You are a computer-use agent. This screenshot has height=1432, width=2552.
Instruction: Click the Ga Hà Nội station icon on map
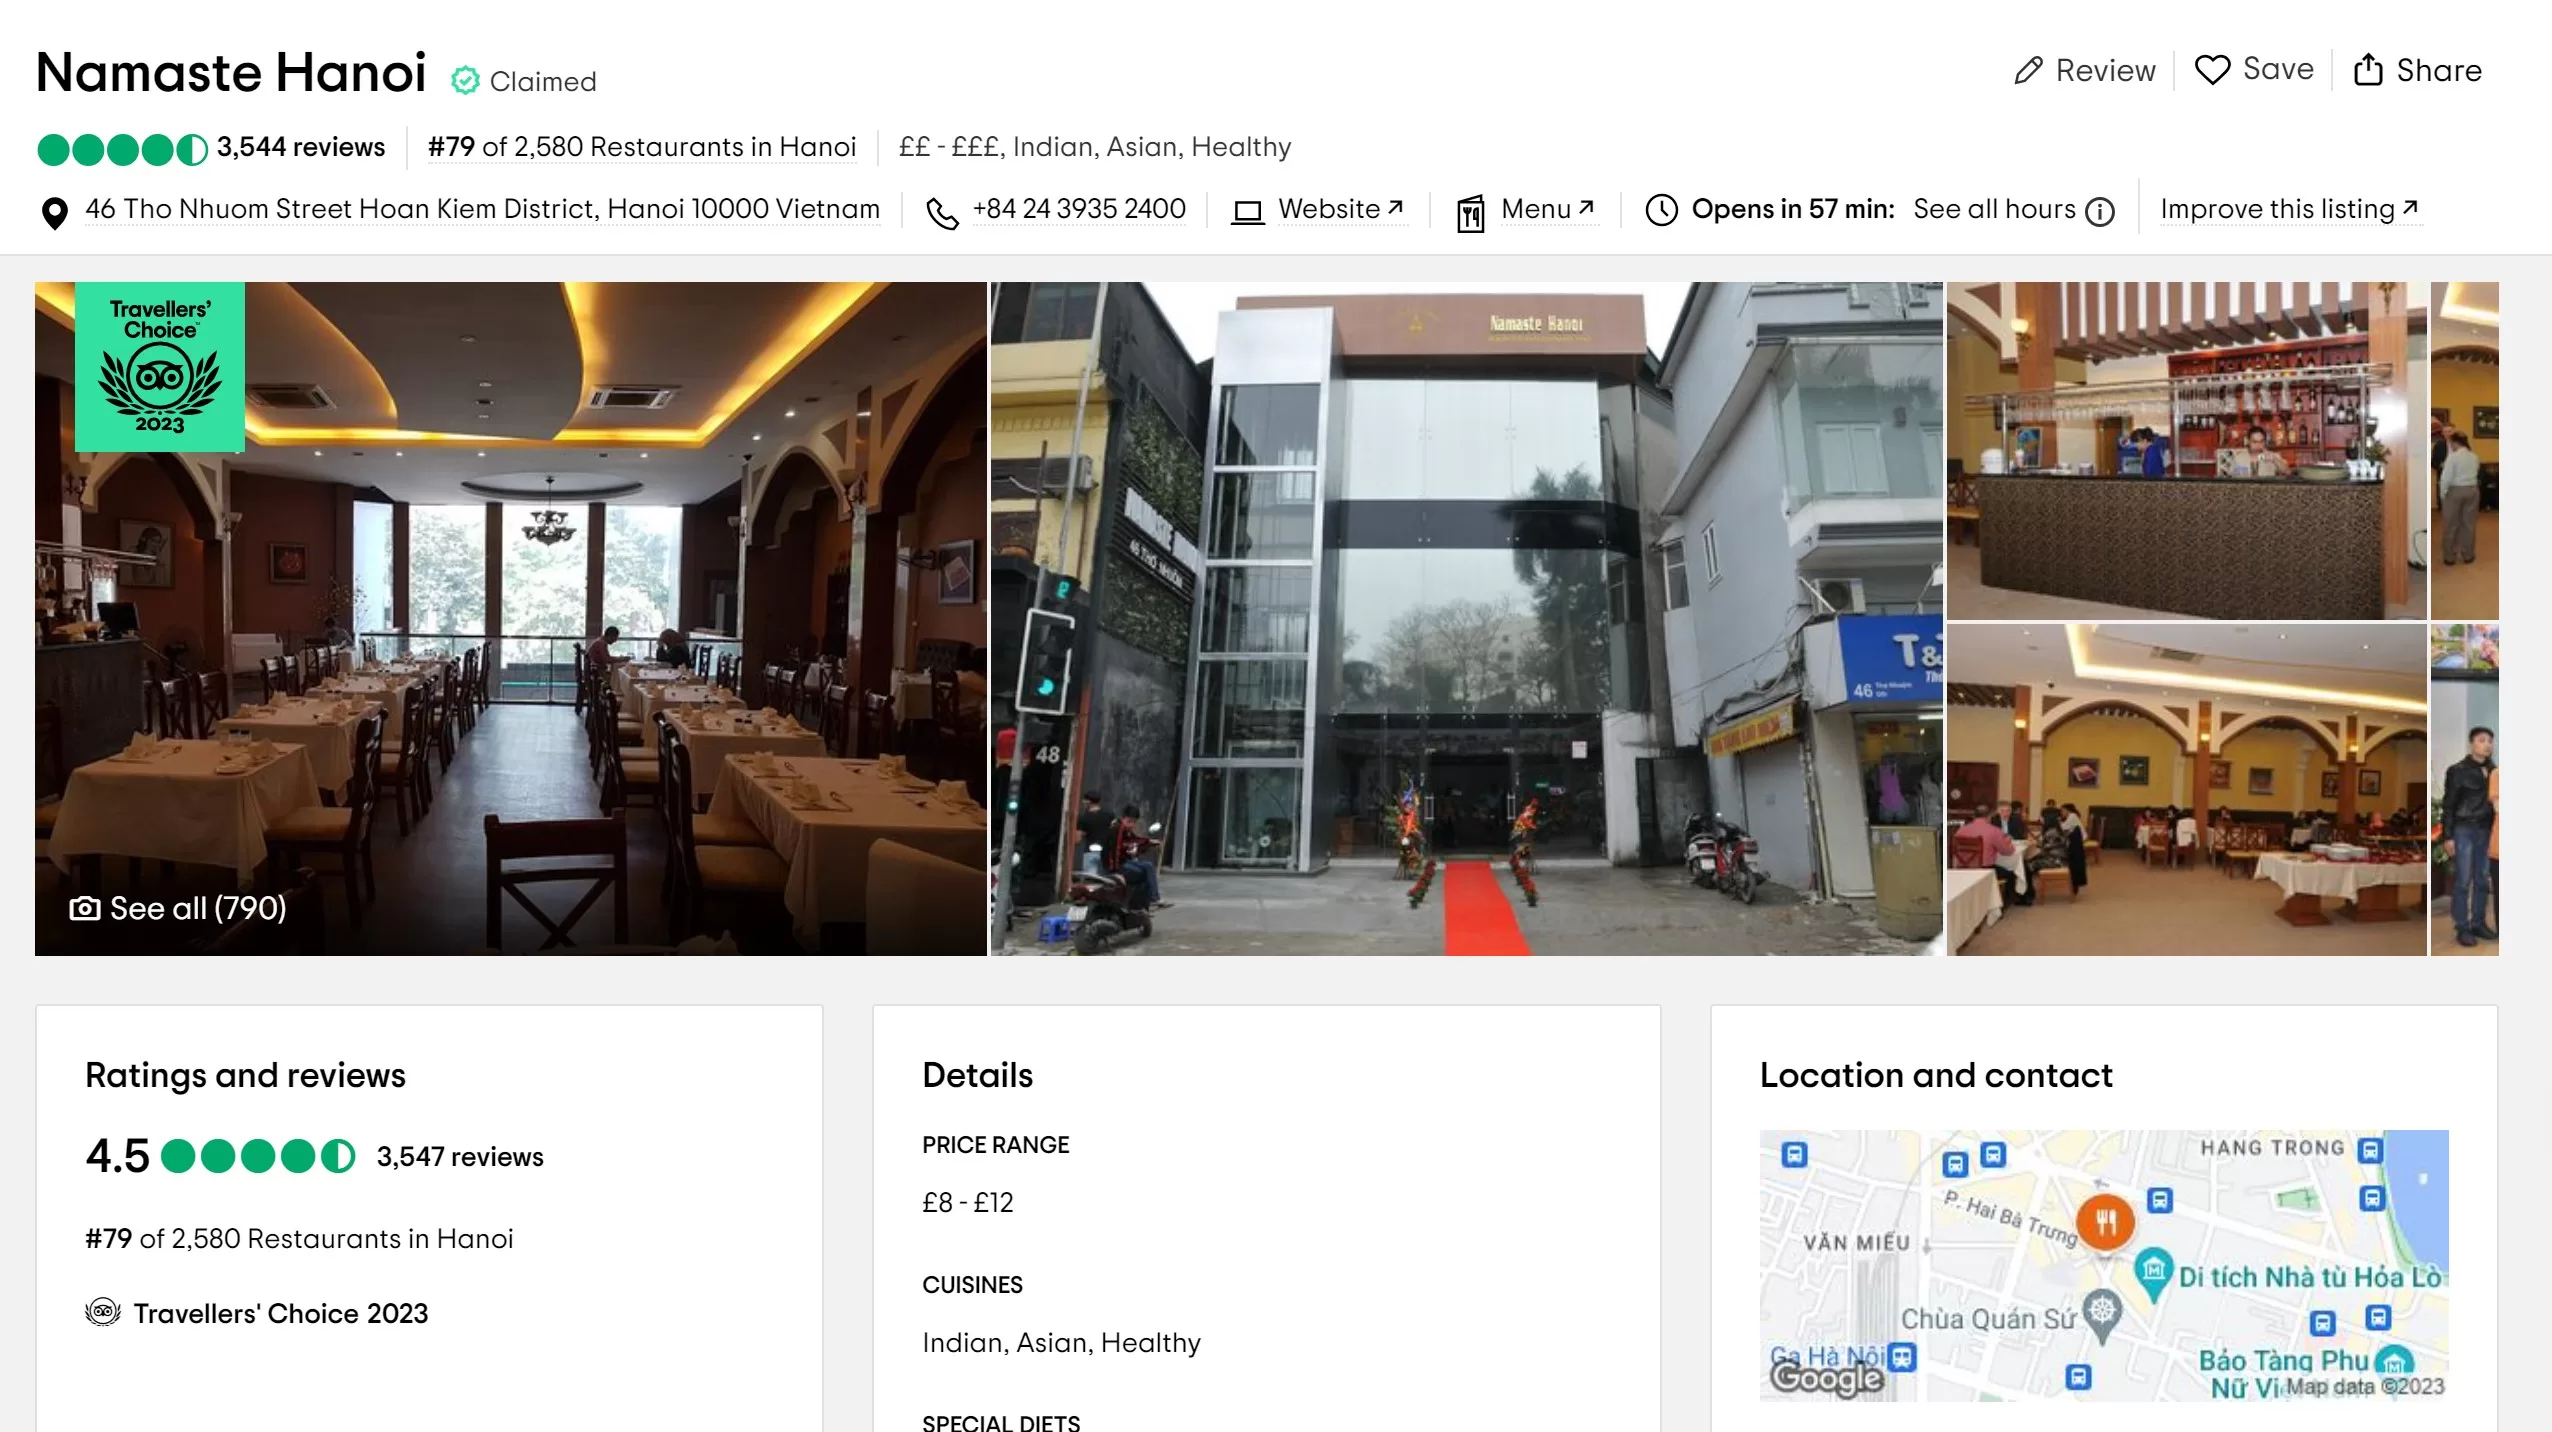[1902, 1358]
